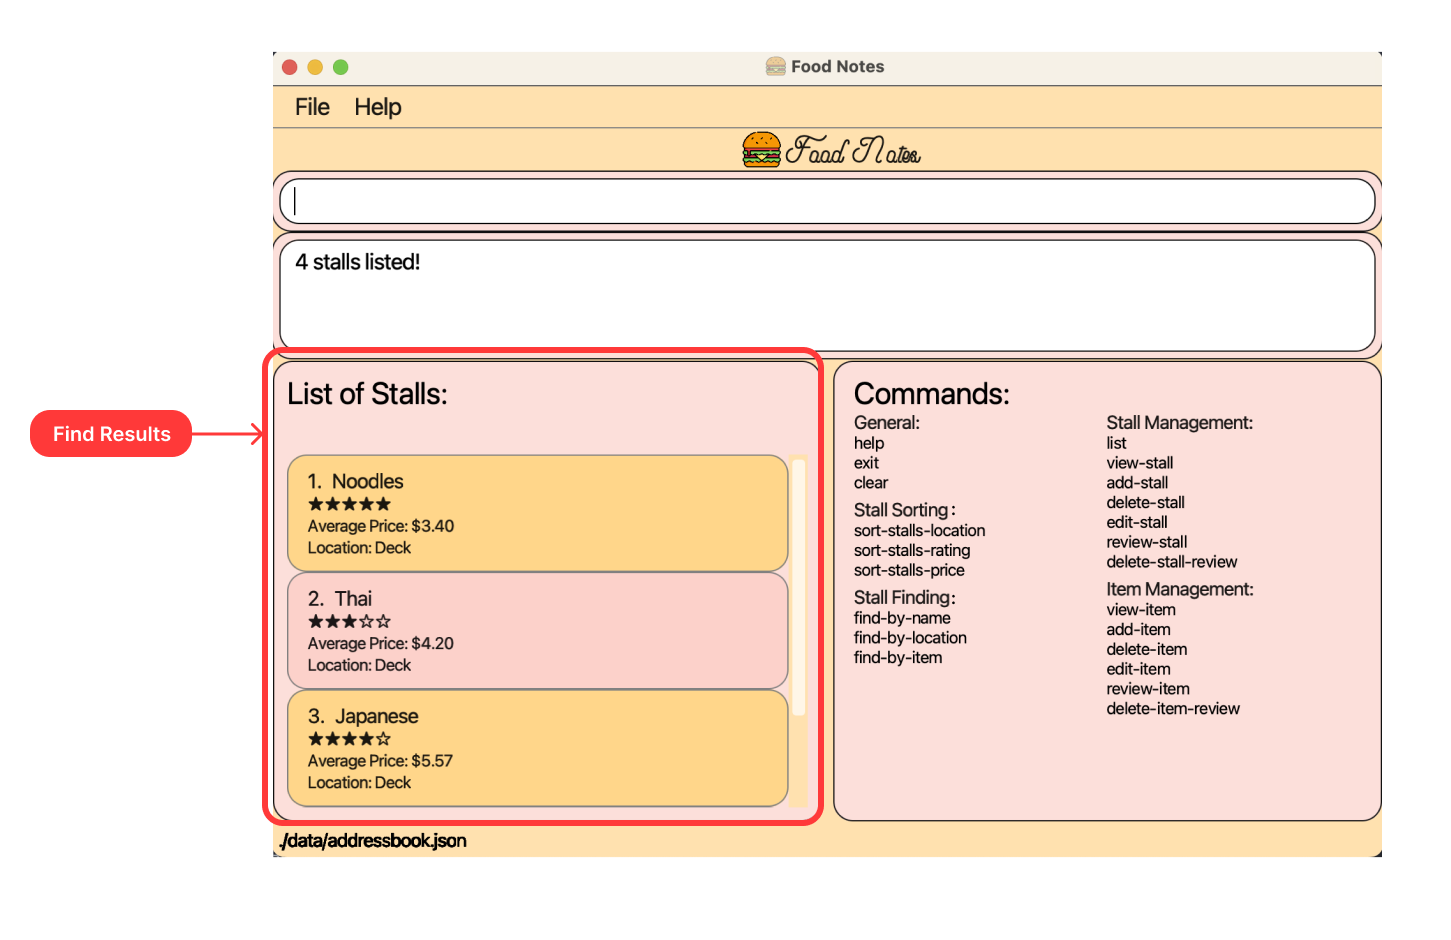The image size is (1451, 940).
Task: Click the 'List of Stalls:' heading
Action: 367,394
